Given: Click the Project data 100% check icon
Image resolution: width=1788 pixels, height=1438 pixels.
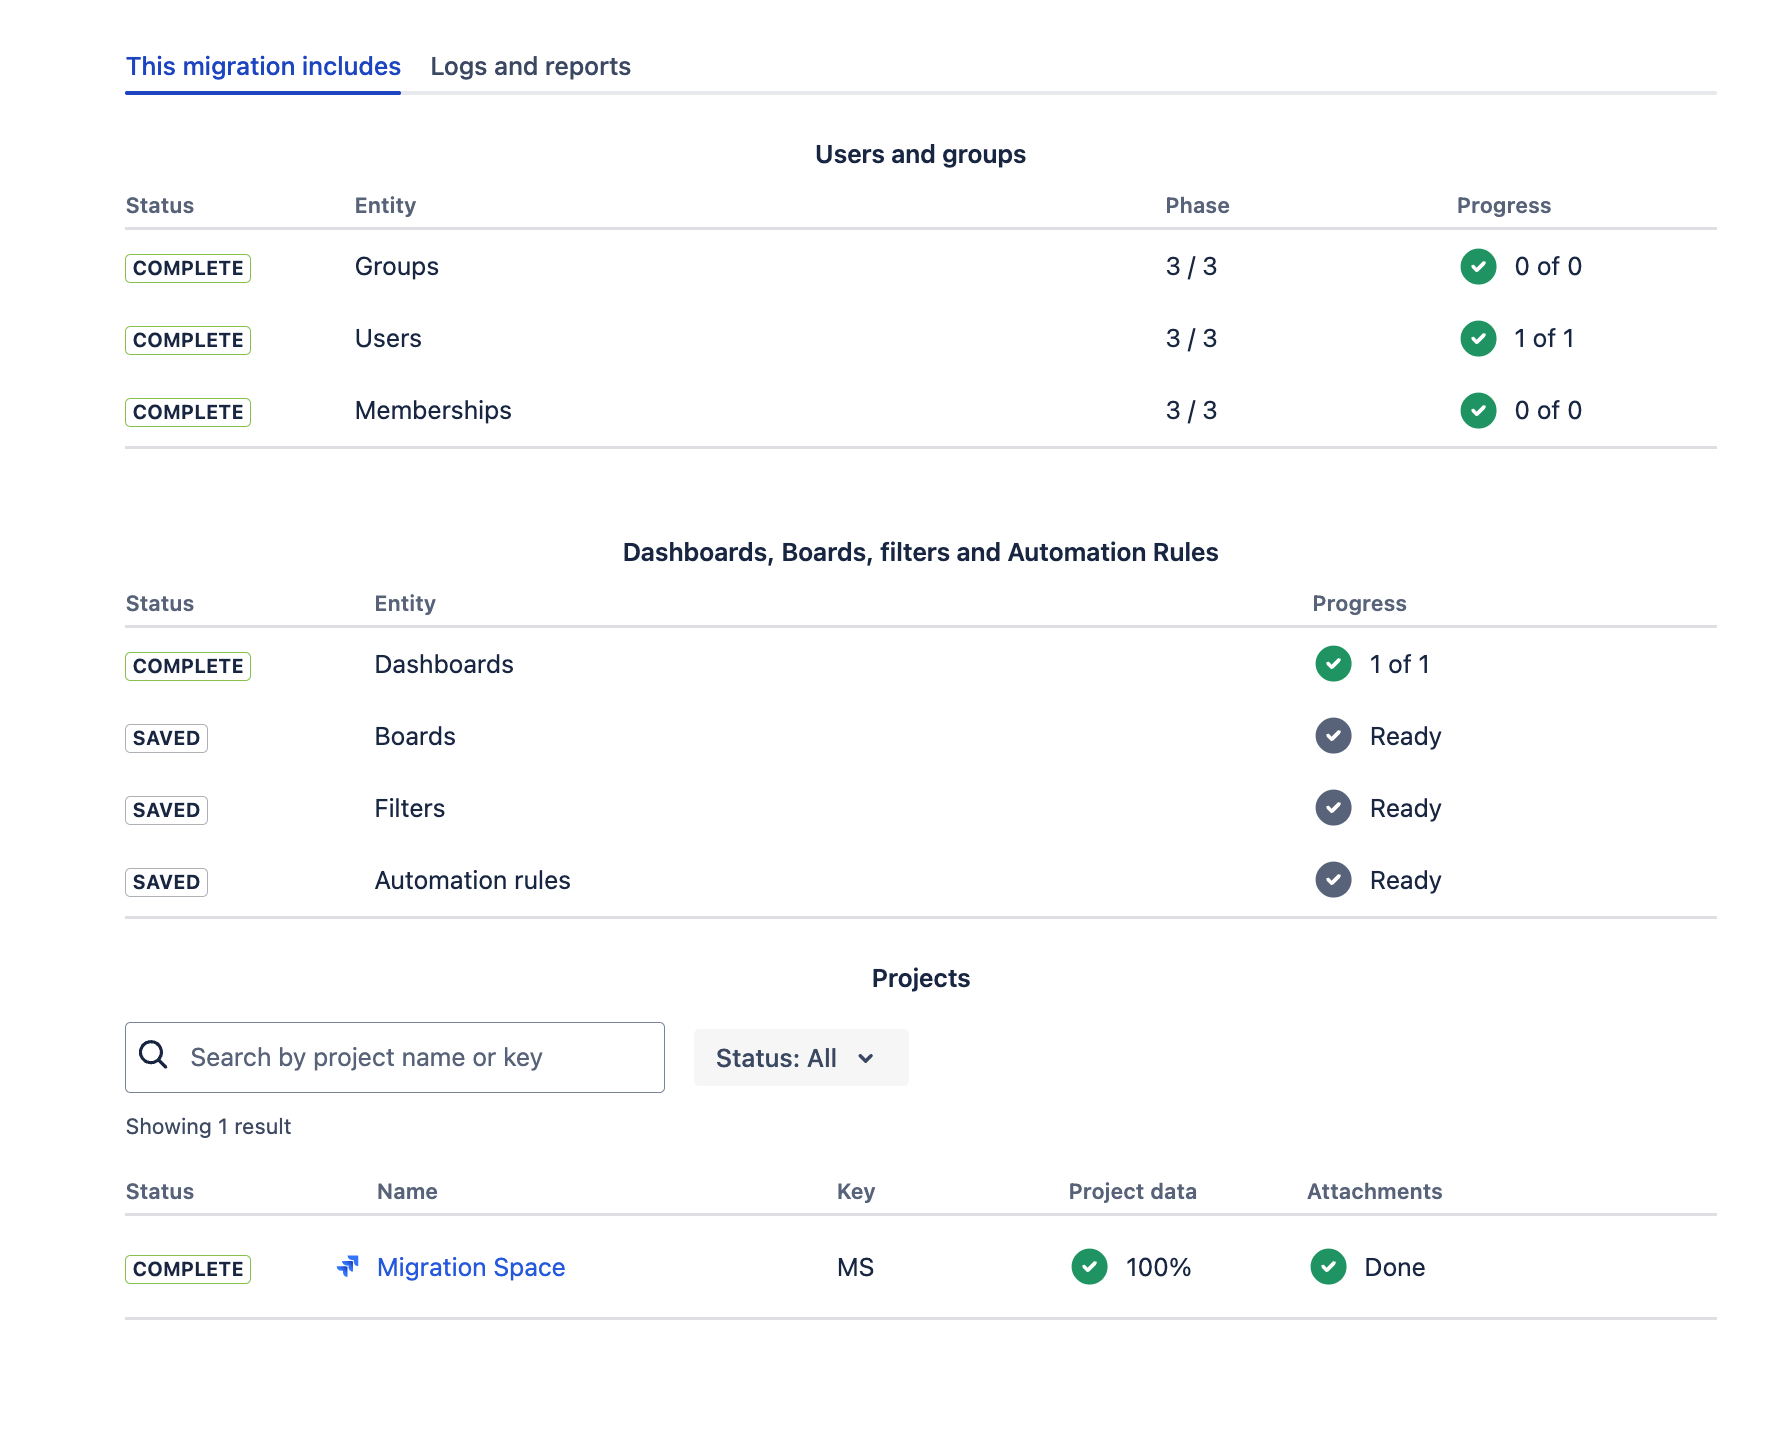Looking at the screenshot, I should 1089,1267.
